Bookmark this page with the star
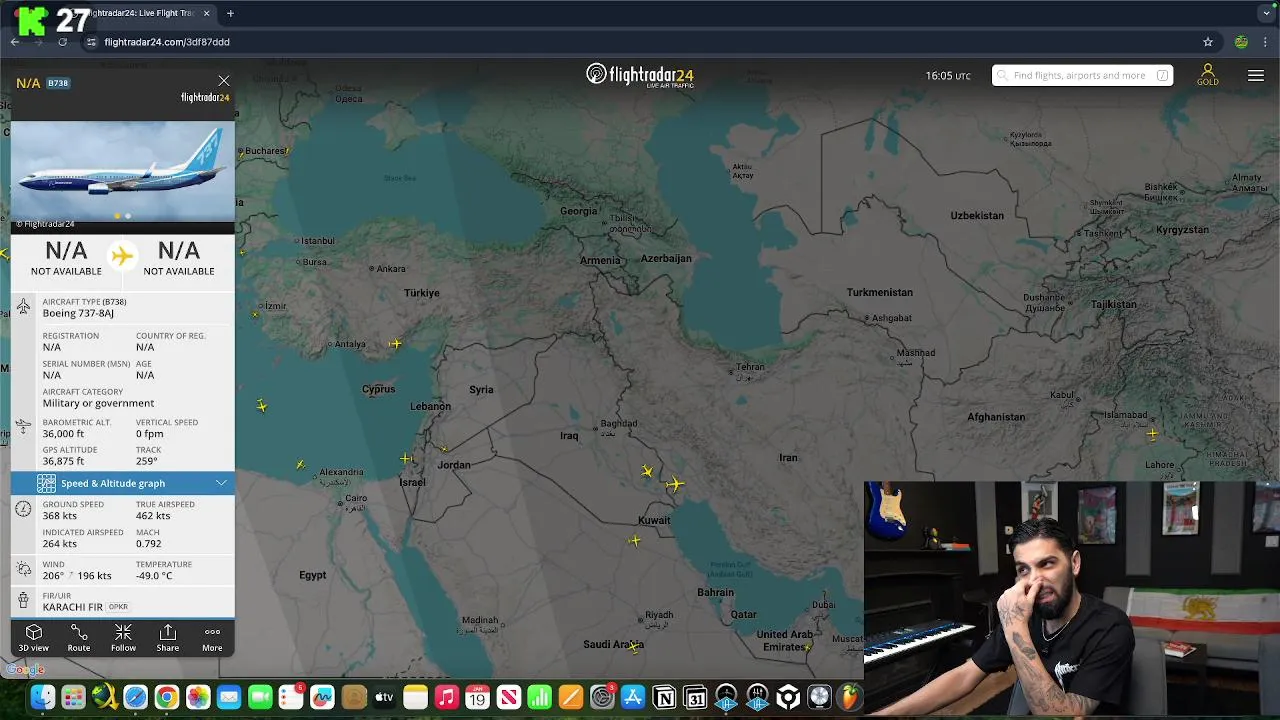1280x720 pixels. click(x=1208, y=42)
